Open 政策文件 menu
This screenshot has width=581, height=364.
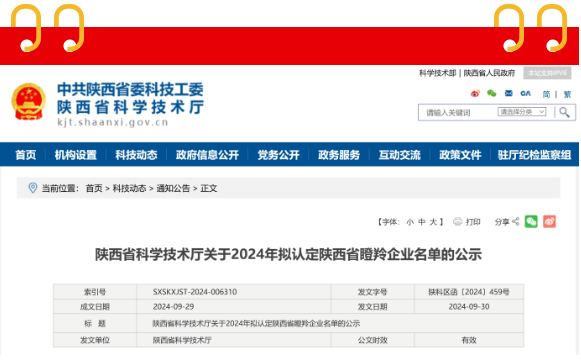click(x=460, y=155)
